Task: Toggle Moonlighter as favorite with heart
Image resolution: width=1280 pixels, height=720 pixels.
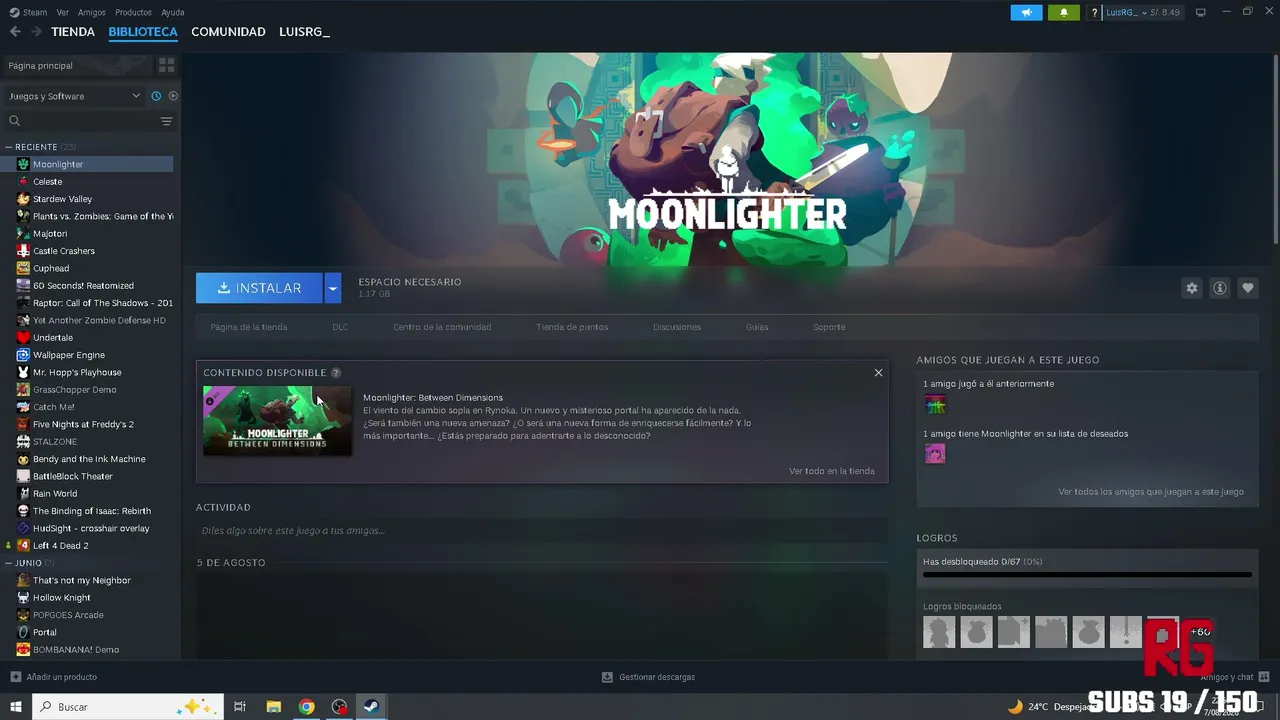Action: coord(1248,288)
